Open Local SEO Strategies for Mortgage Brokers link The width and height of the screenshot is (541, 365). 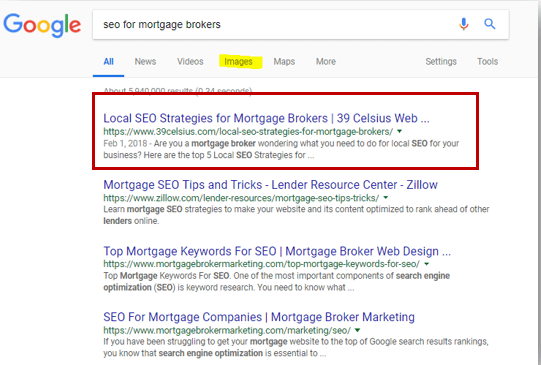point(266,118)
